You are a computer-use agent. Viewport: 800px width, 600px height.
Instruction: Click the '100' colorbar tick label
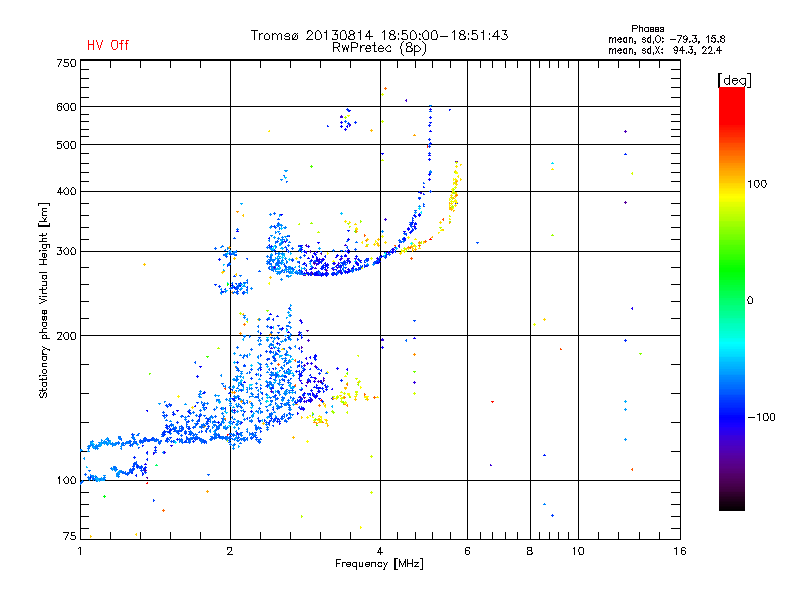tap(757, 184)
